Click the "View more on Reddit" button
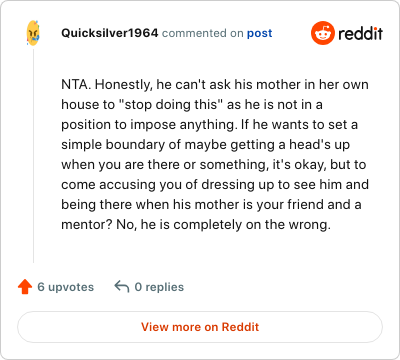This screenshot has height=360, width=400. coord(200,327)
